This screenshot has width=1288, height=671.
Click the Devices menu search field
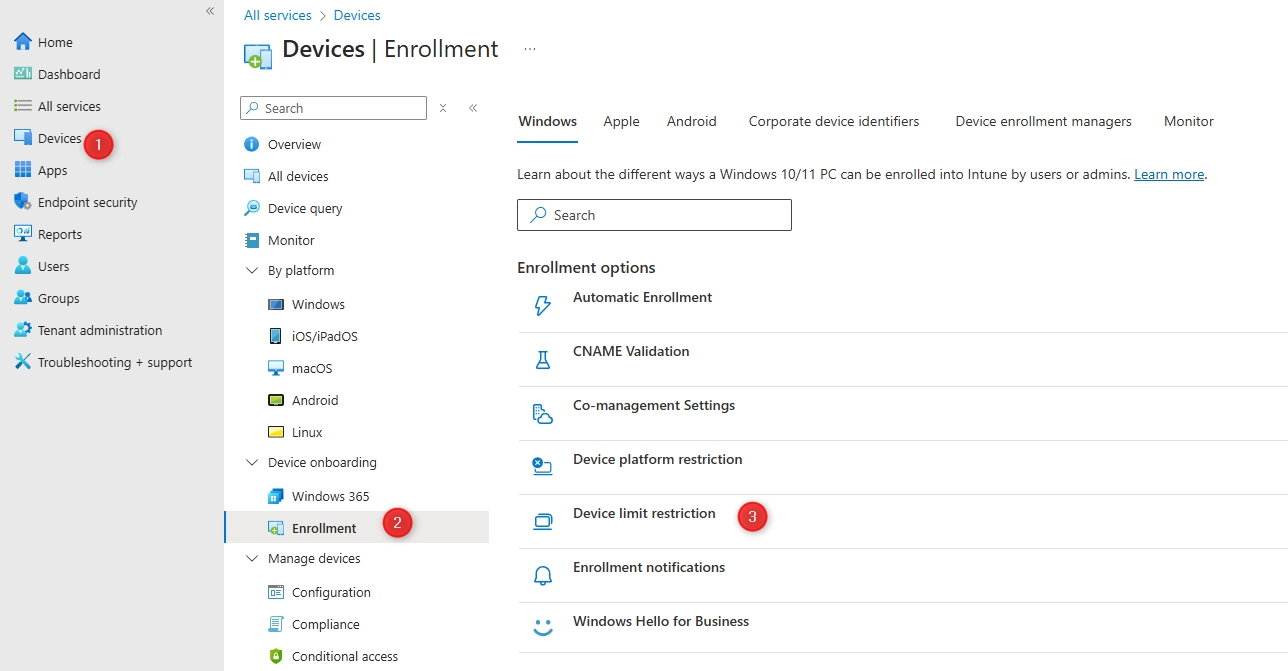(333, 108)
